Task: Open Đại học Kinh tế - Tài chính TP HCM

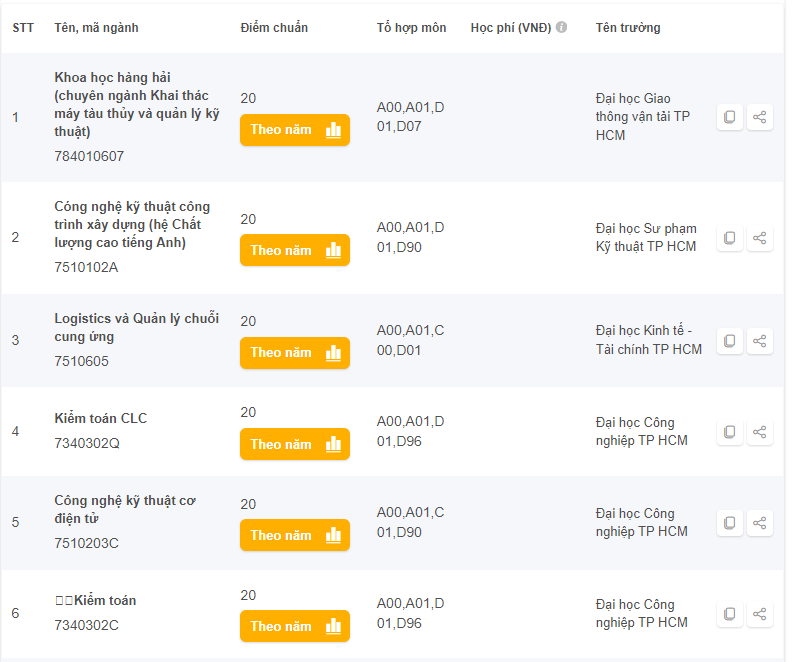Action: click(x=649, y=340)
